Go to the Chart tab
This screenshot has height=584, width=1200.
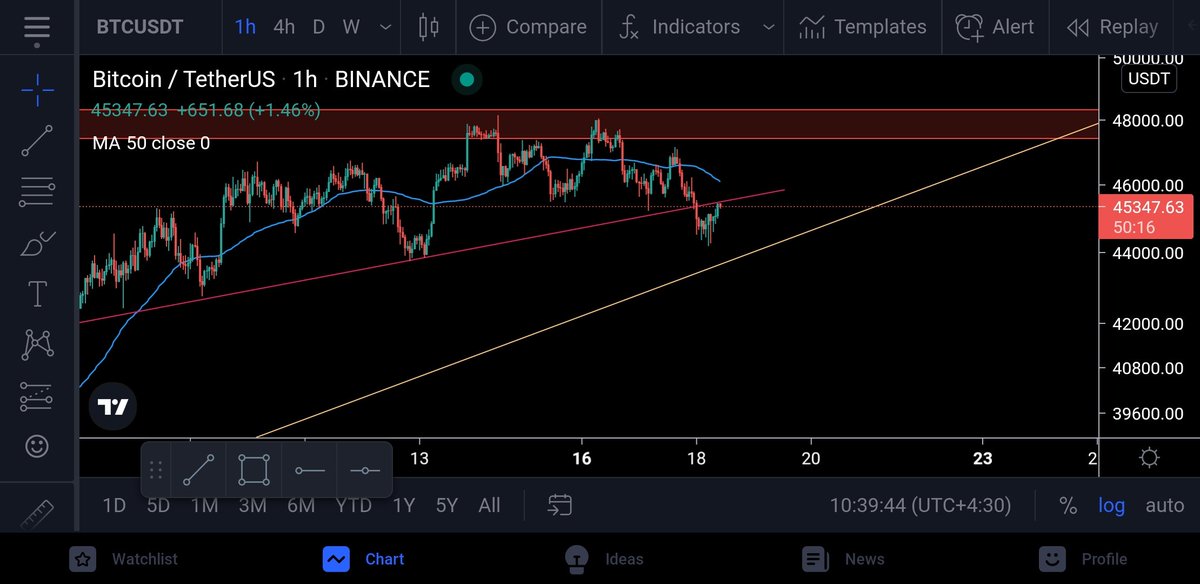(x=363, y=558)
